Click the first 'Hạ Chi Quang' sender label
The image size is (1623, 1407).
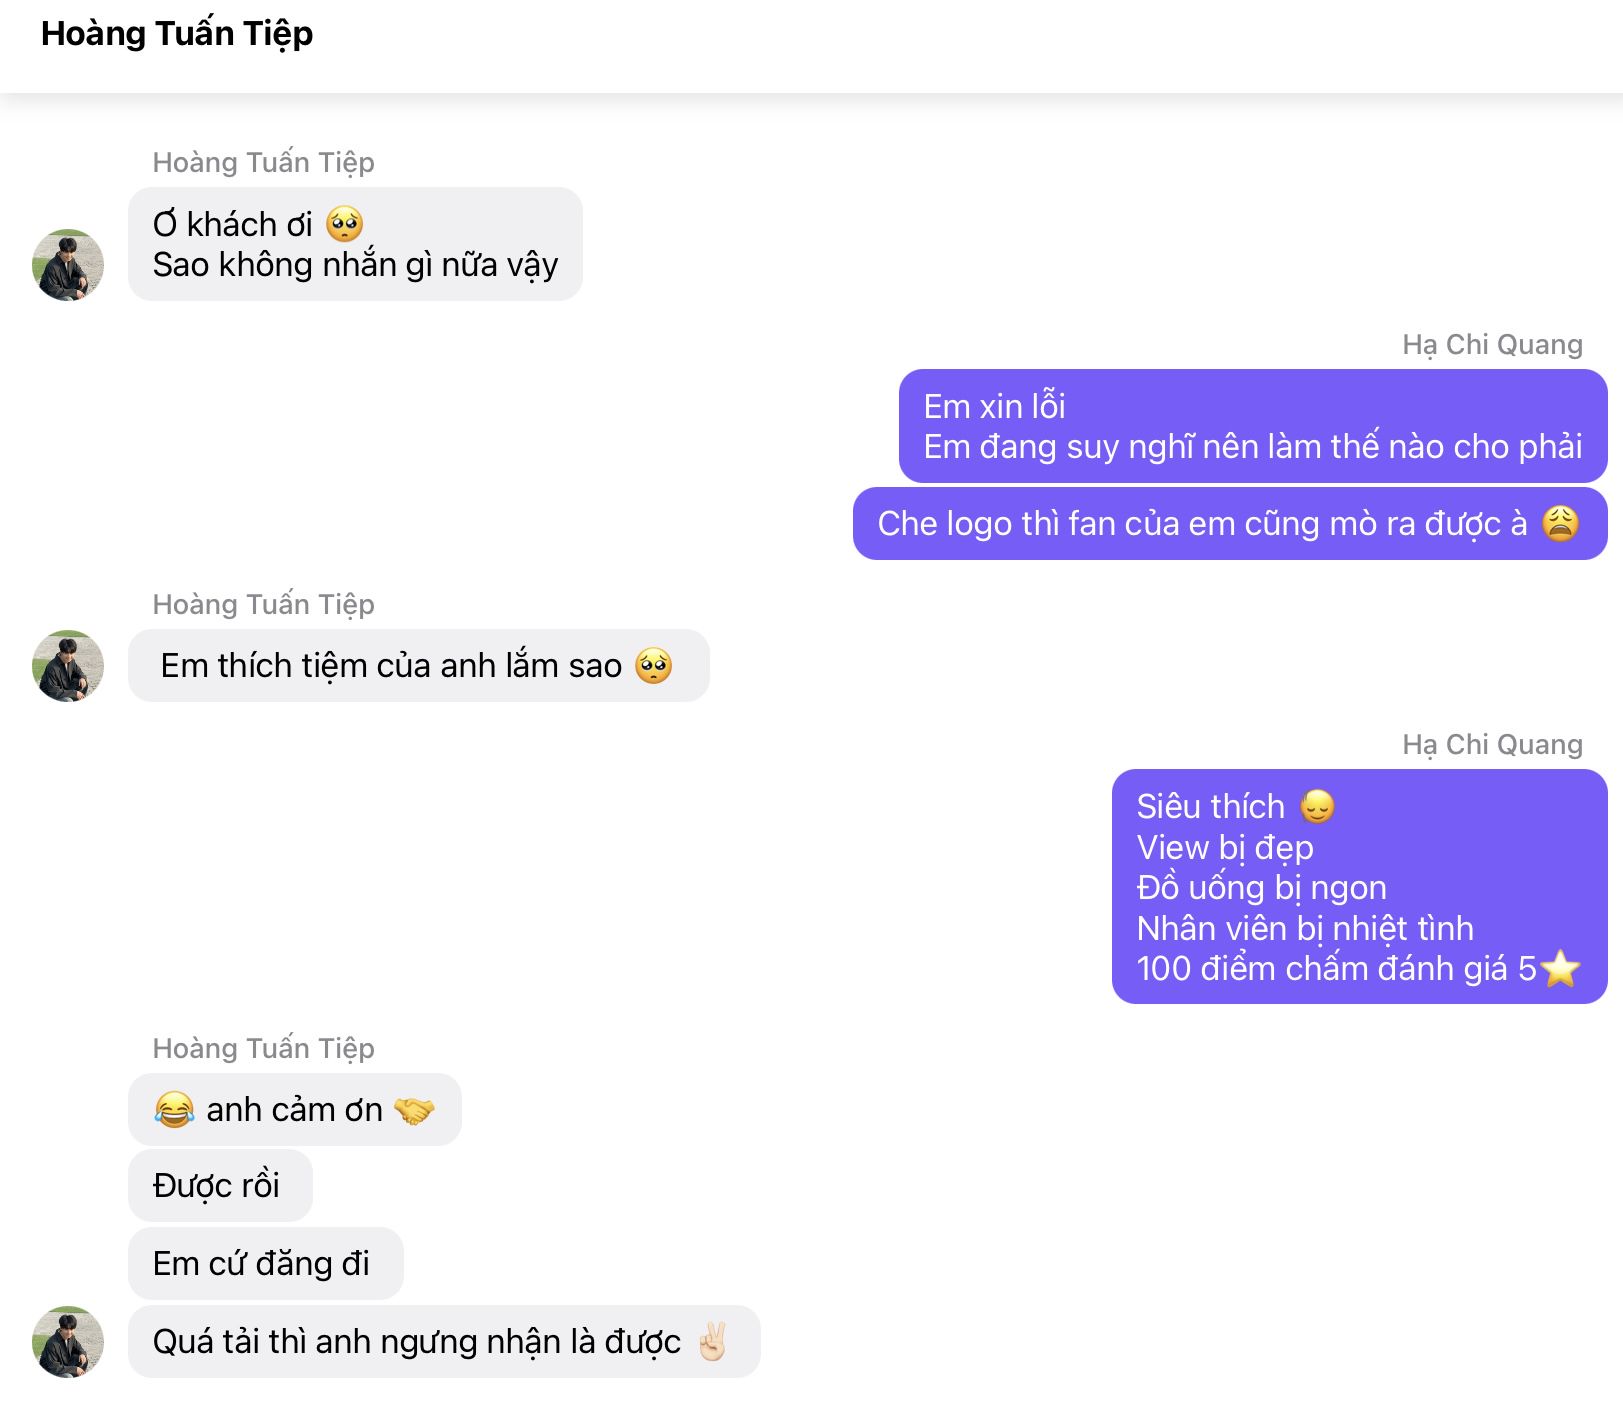pos(1492,345)
